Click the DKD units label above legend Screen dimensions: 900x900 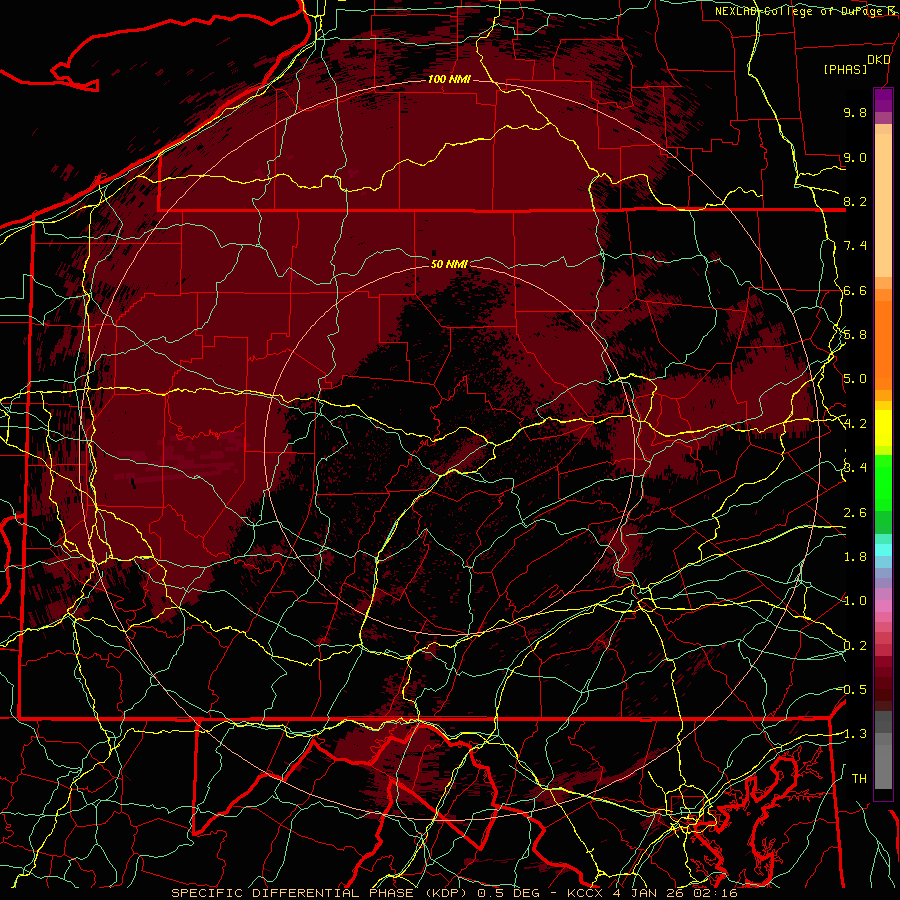pyautogui.click(x=878, y=60)
